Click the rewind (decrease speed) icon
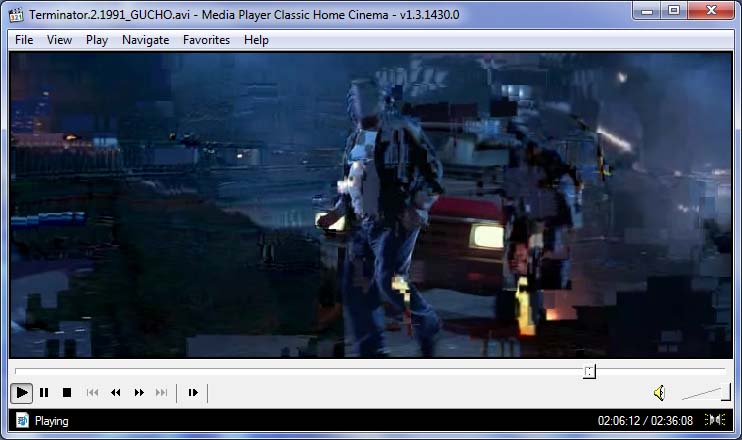Image resolution: width=742 pixels, height=440 pixels. pos(115,393)
